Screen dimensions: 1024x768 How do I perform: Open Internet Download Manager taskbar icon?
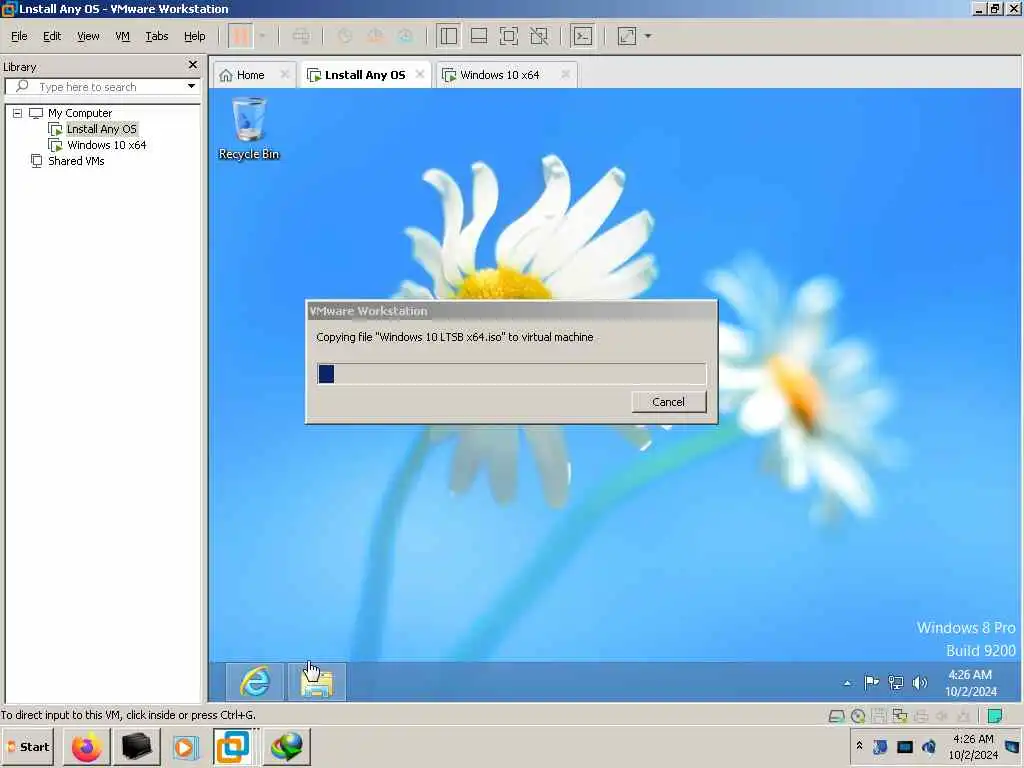286,746
